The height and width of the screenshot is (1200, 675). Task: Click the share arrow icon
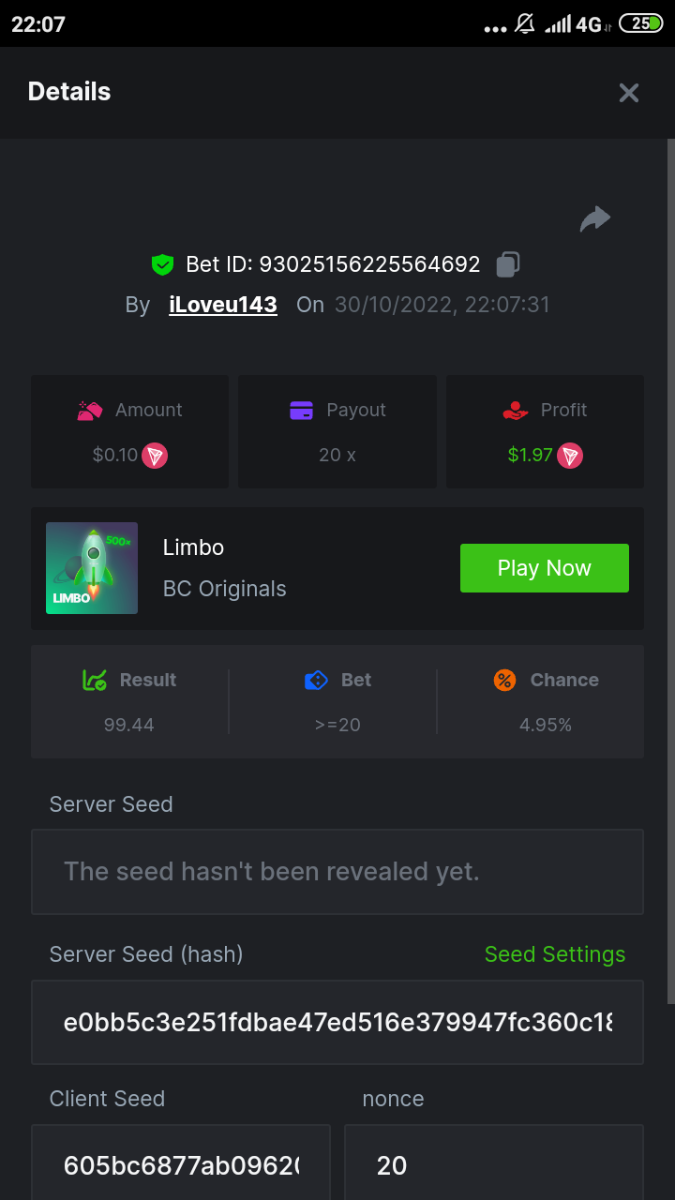pyautogui.click(x=595, y=219)
